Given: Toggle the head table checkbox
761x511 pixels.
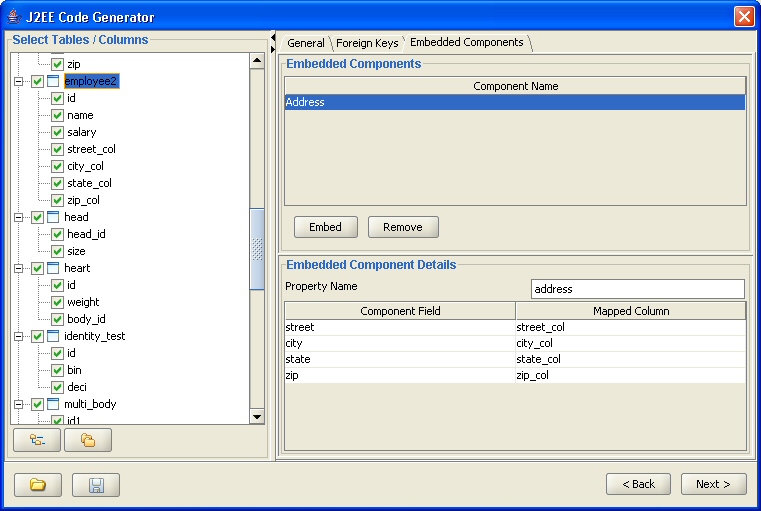Looking at the screenshot, I should coord(37,217).
